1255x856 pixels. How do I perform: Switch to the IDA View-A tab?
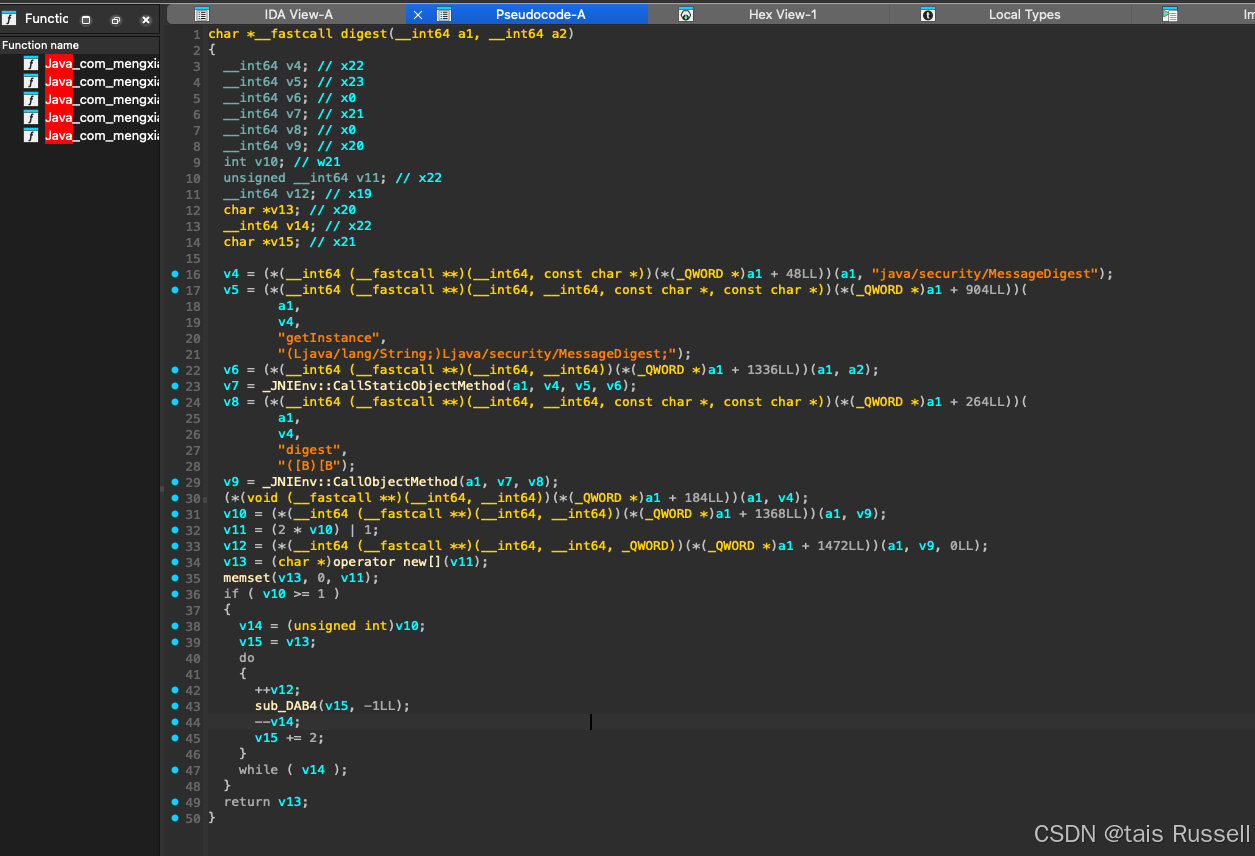(x=298, y=14)
